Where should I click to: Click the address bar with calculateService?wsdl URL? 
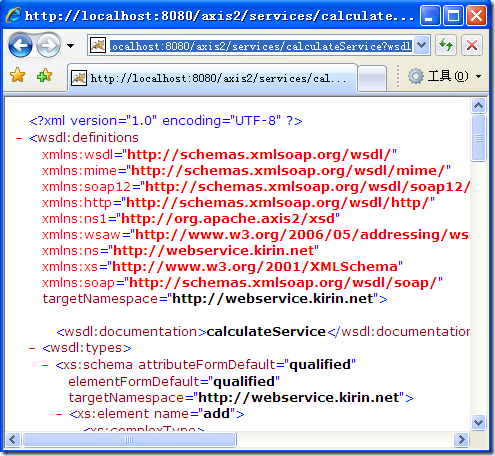[260, 46]
